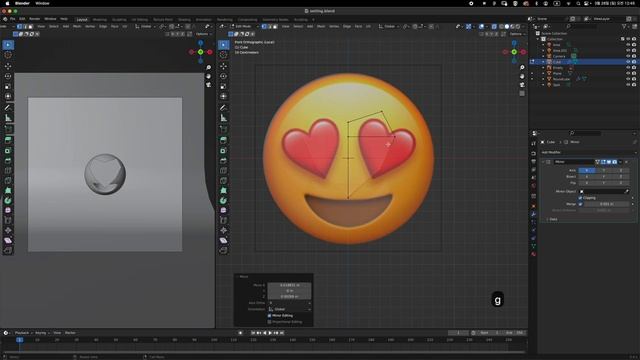Open Edit Mode dropdown in right viewport header
The height and width of the screenshot is (360, 640).
(x=243, y=26)
